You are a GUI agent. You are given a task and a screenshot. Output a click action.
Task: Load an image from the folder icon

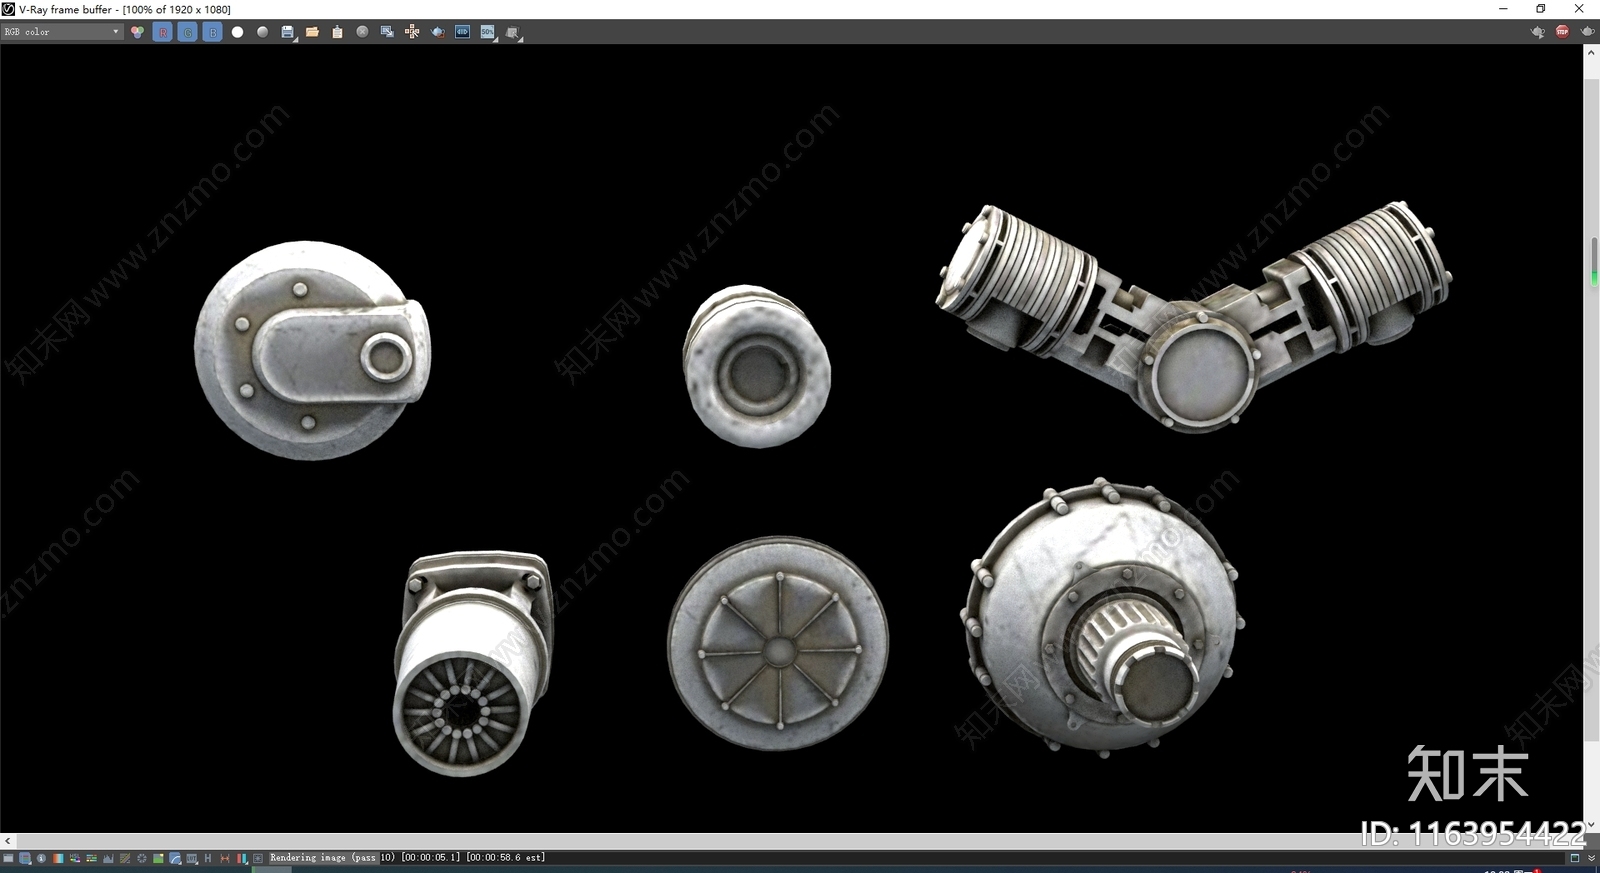[312, 32]
